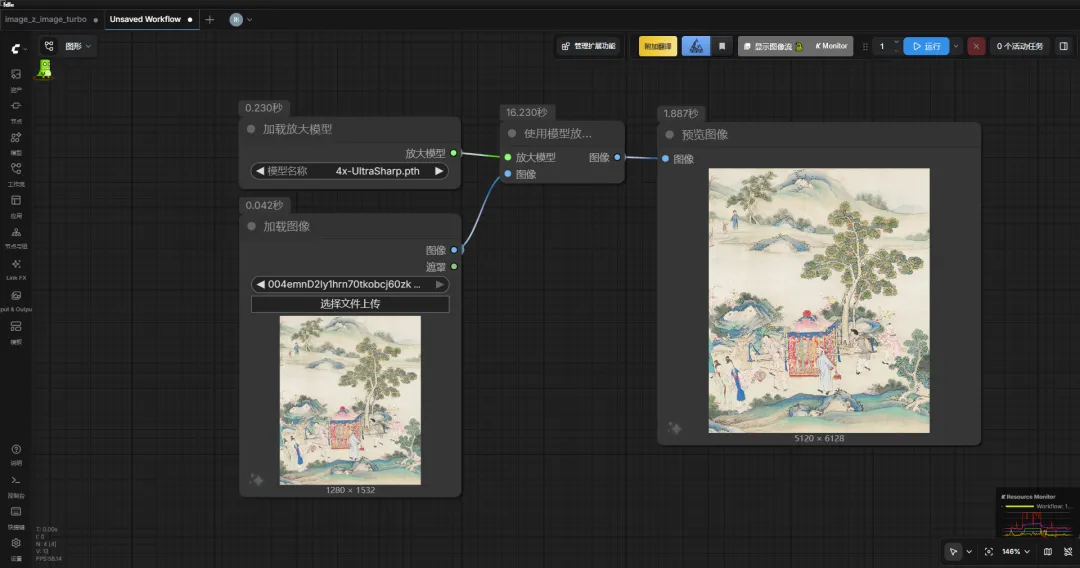This screenshot has width=1080, height=568.
Task: Click the batch count field showing 1
Action: [882, 46]
